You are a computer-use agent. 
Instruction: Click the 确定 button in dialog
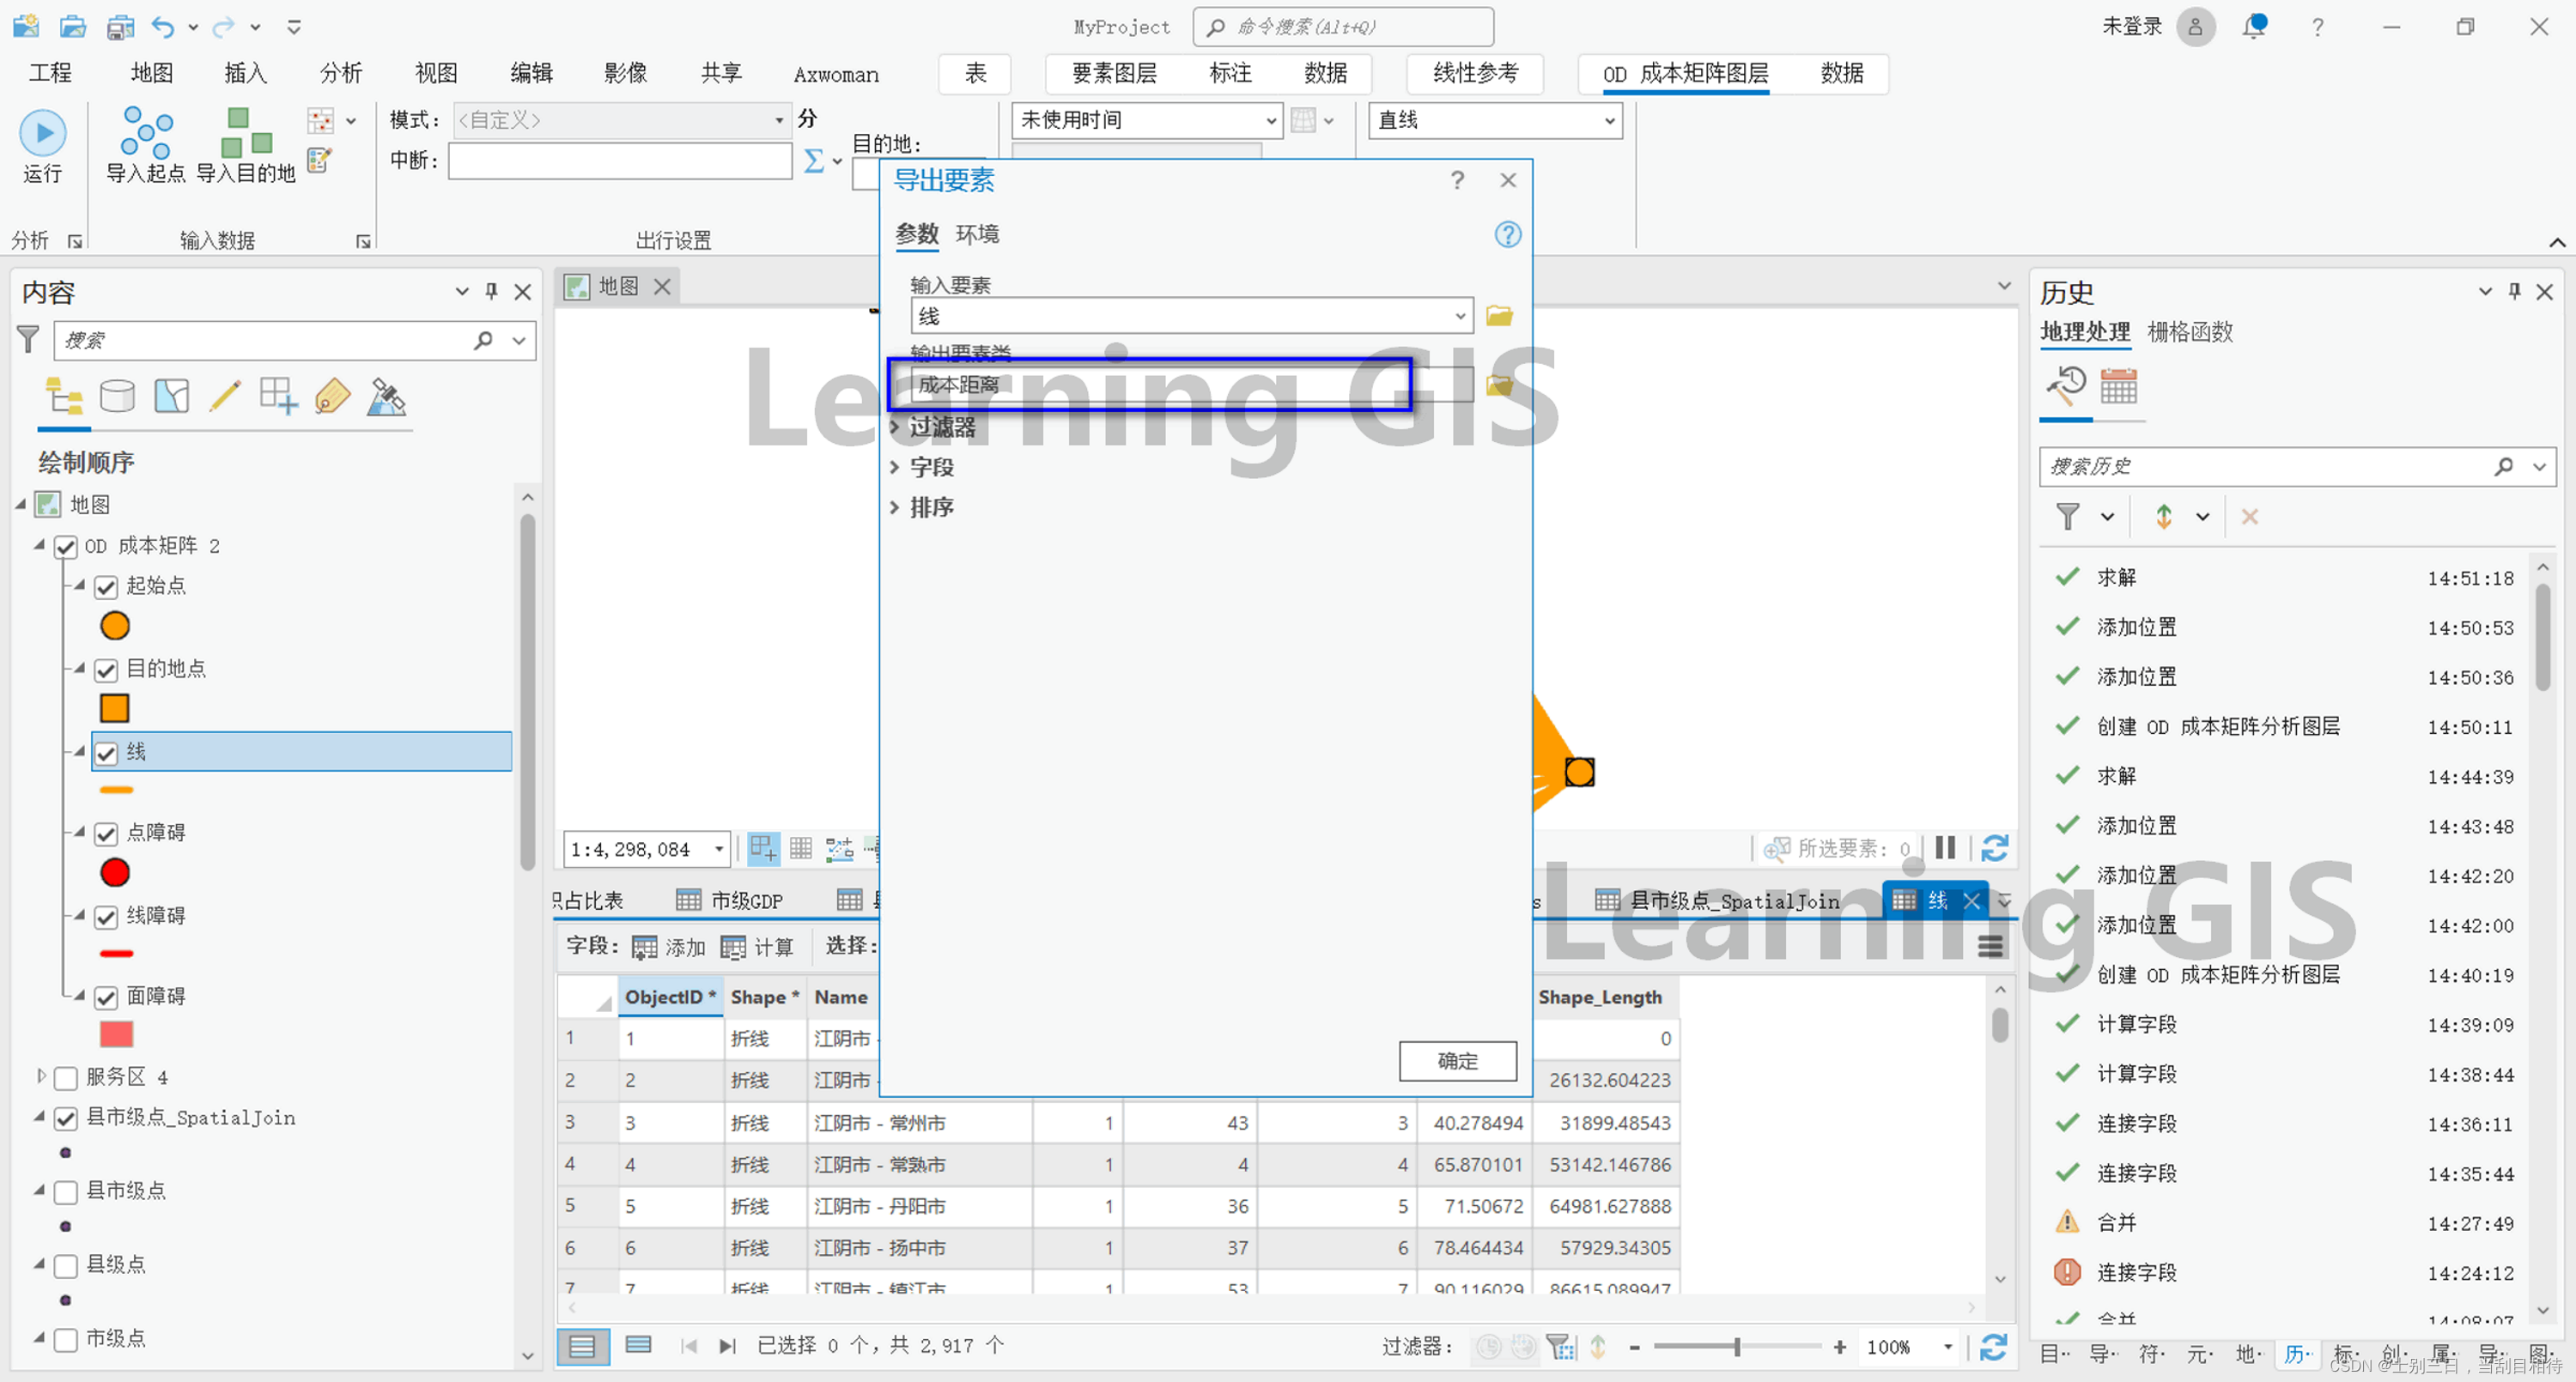coord(1457,1060)
